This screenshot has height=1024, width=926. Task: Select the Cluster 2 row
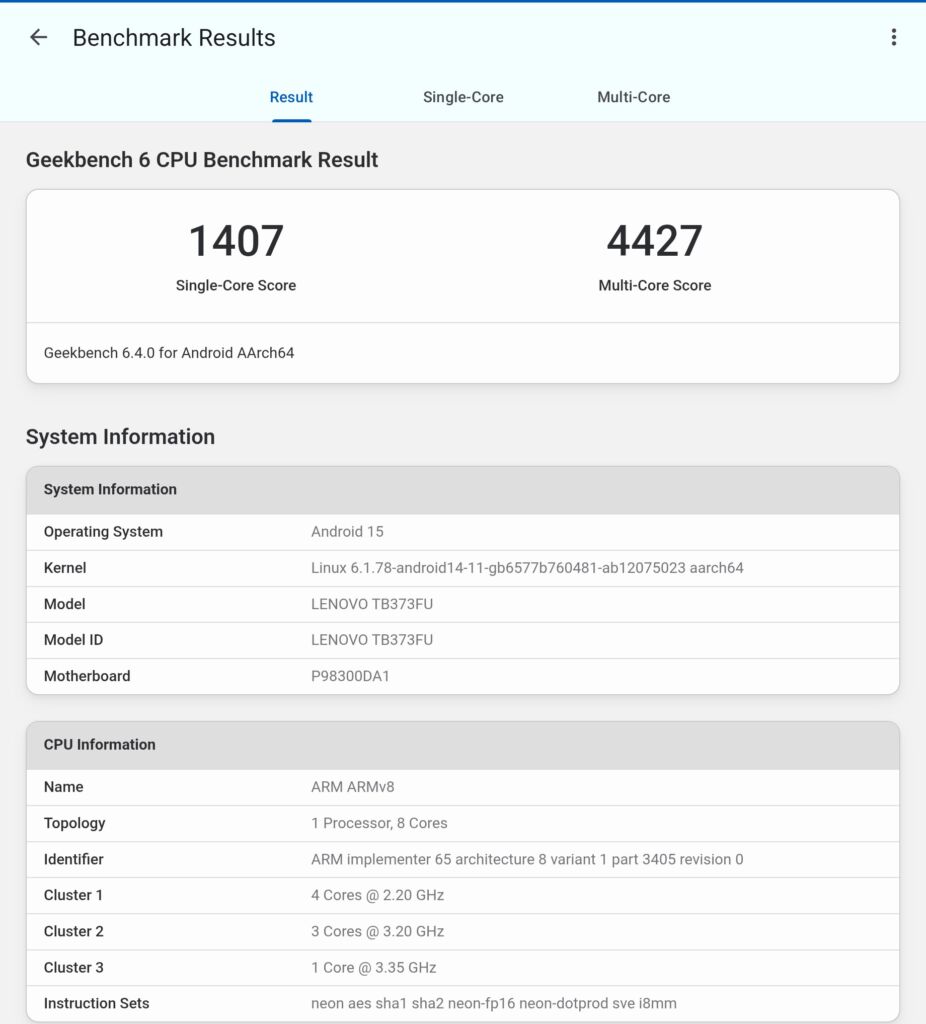click(x=462, y=931)
